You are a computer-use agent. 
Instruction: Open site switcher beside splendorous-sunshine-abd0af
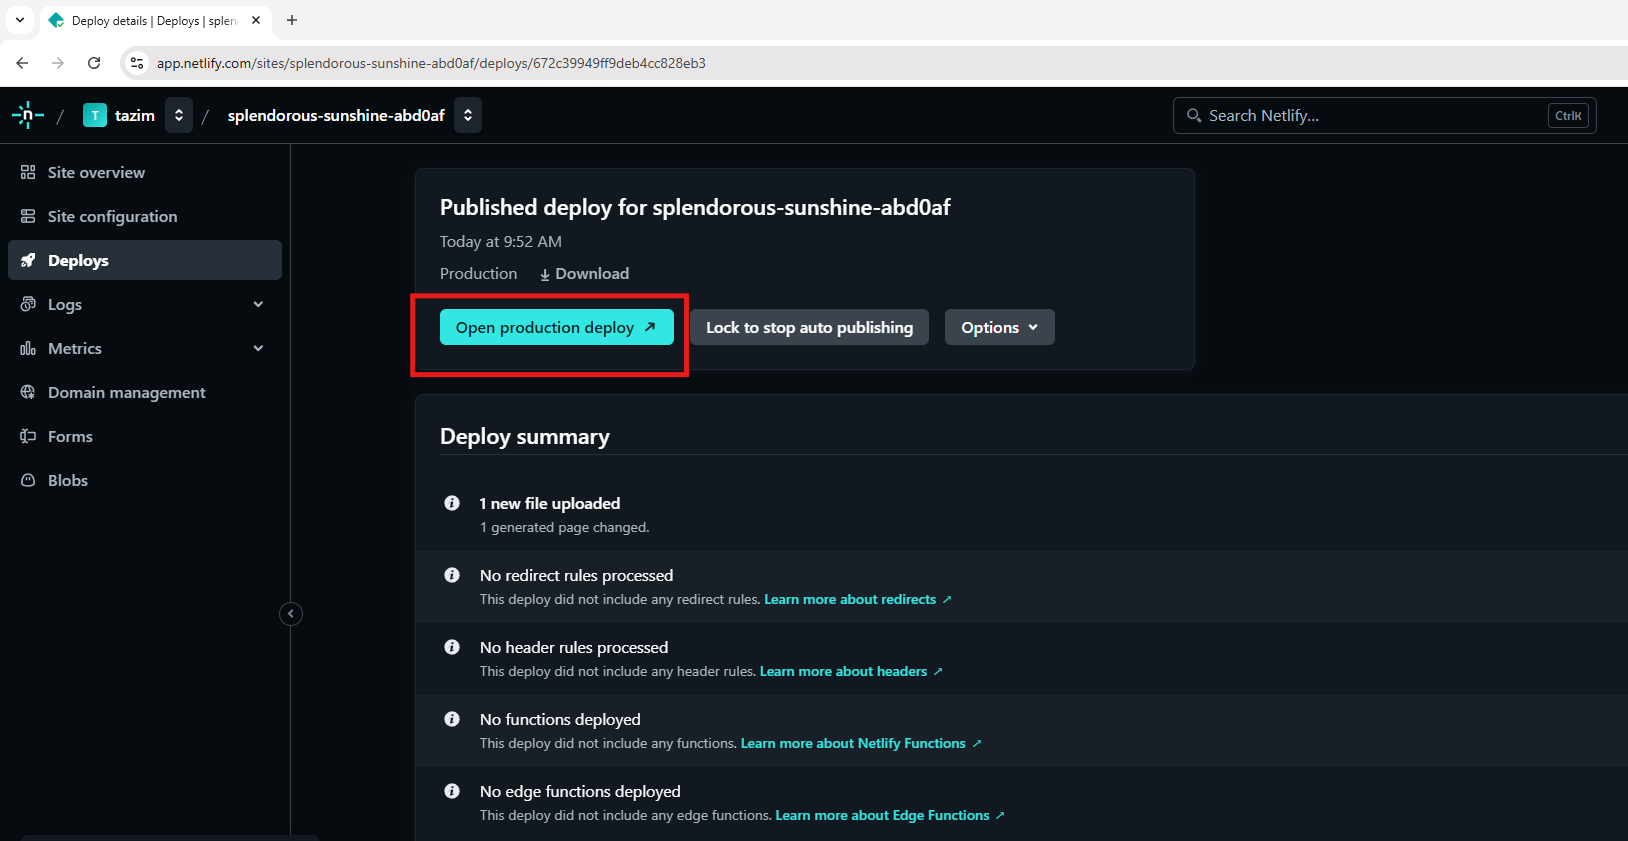click(x=468, y=115)
